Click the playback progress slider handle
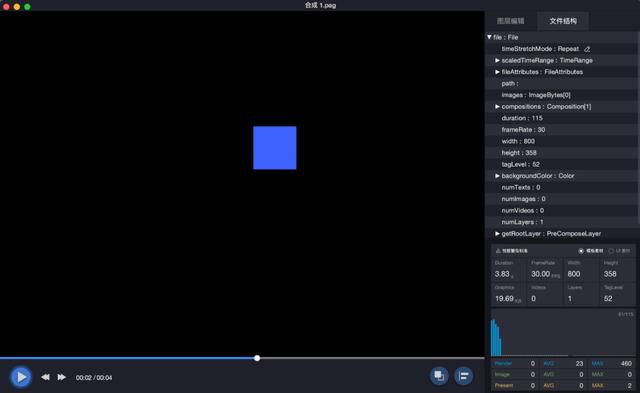Image resolution: width=640 pixels, height=393 pixels. pos(257,358)
